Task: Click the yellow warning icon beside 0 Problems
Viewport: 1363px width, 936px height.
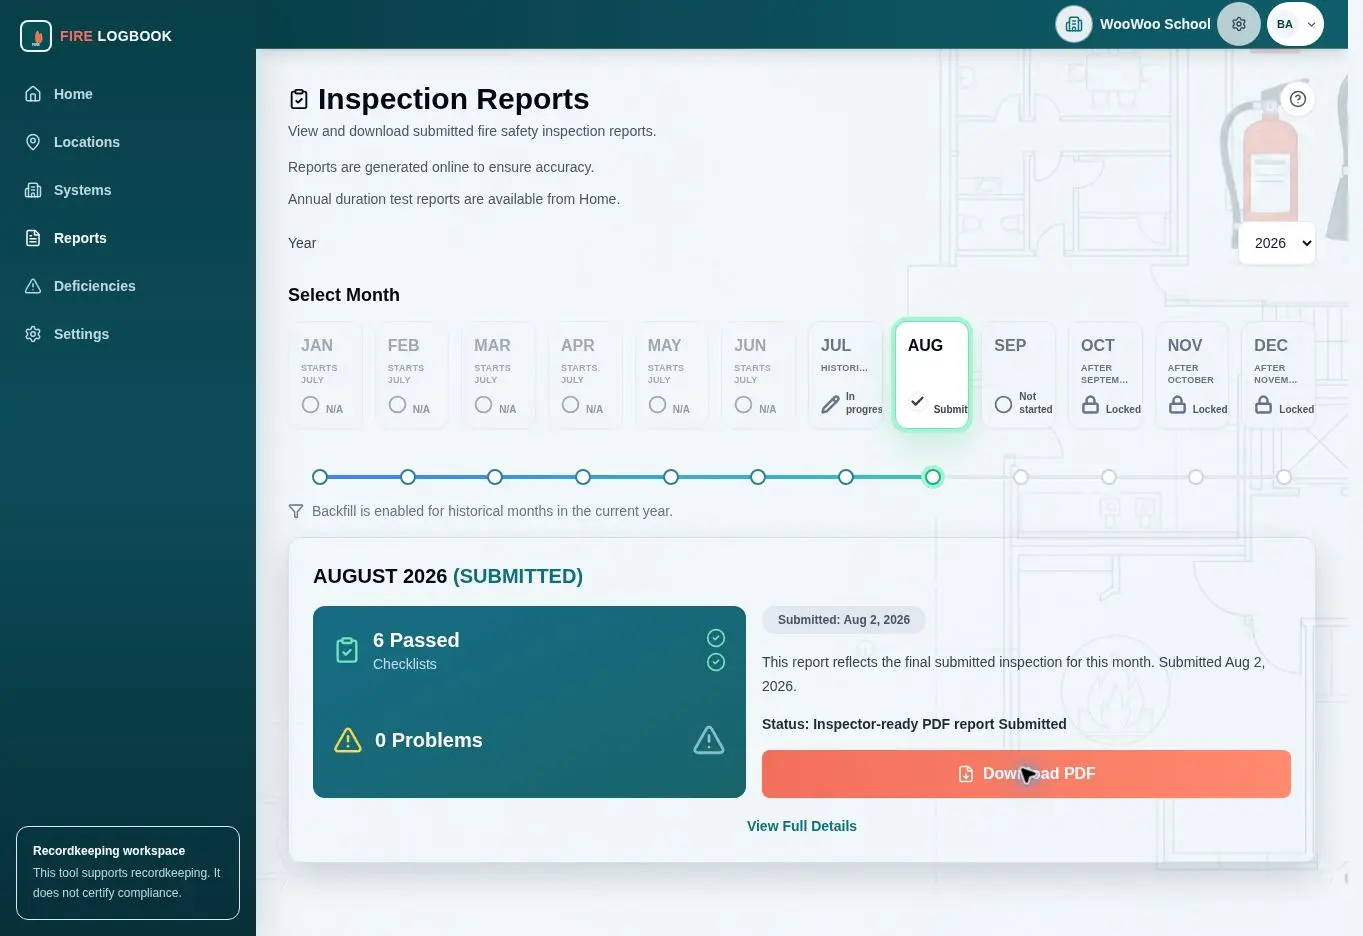Action: click(348, 740)
